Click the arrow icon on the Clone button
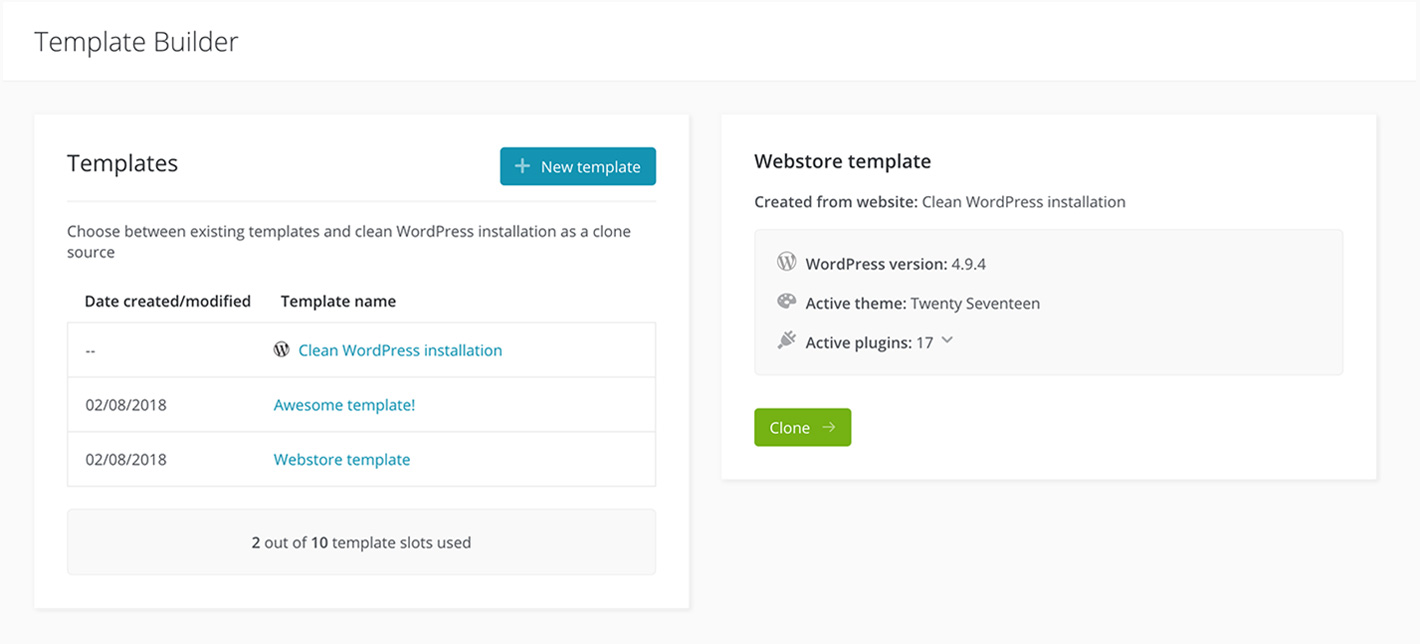 click(828, 427)
